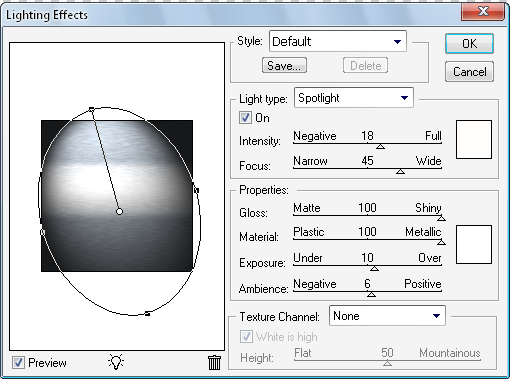Click the Save... button

coord(284,65)
